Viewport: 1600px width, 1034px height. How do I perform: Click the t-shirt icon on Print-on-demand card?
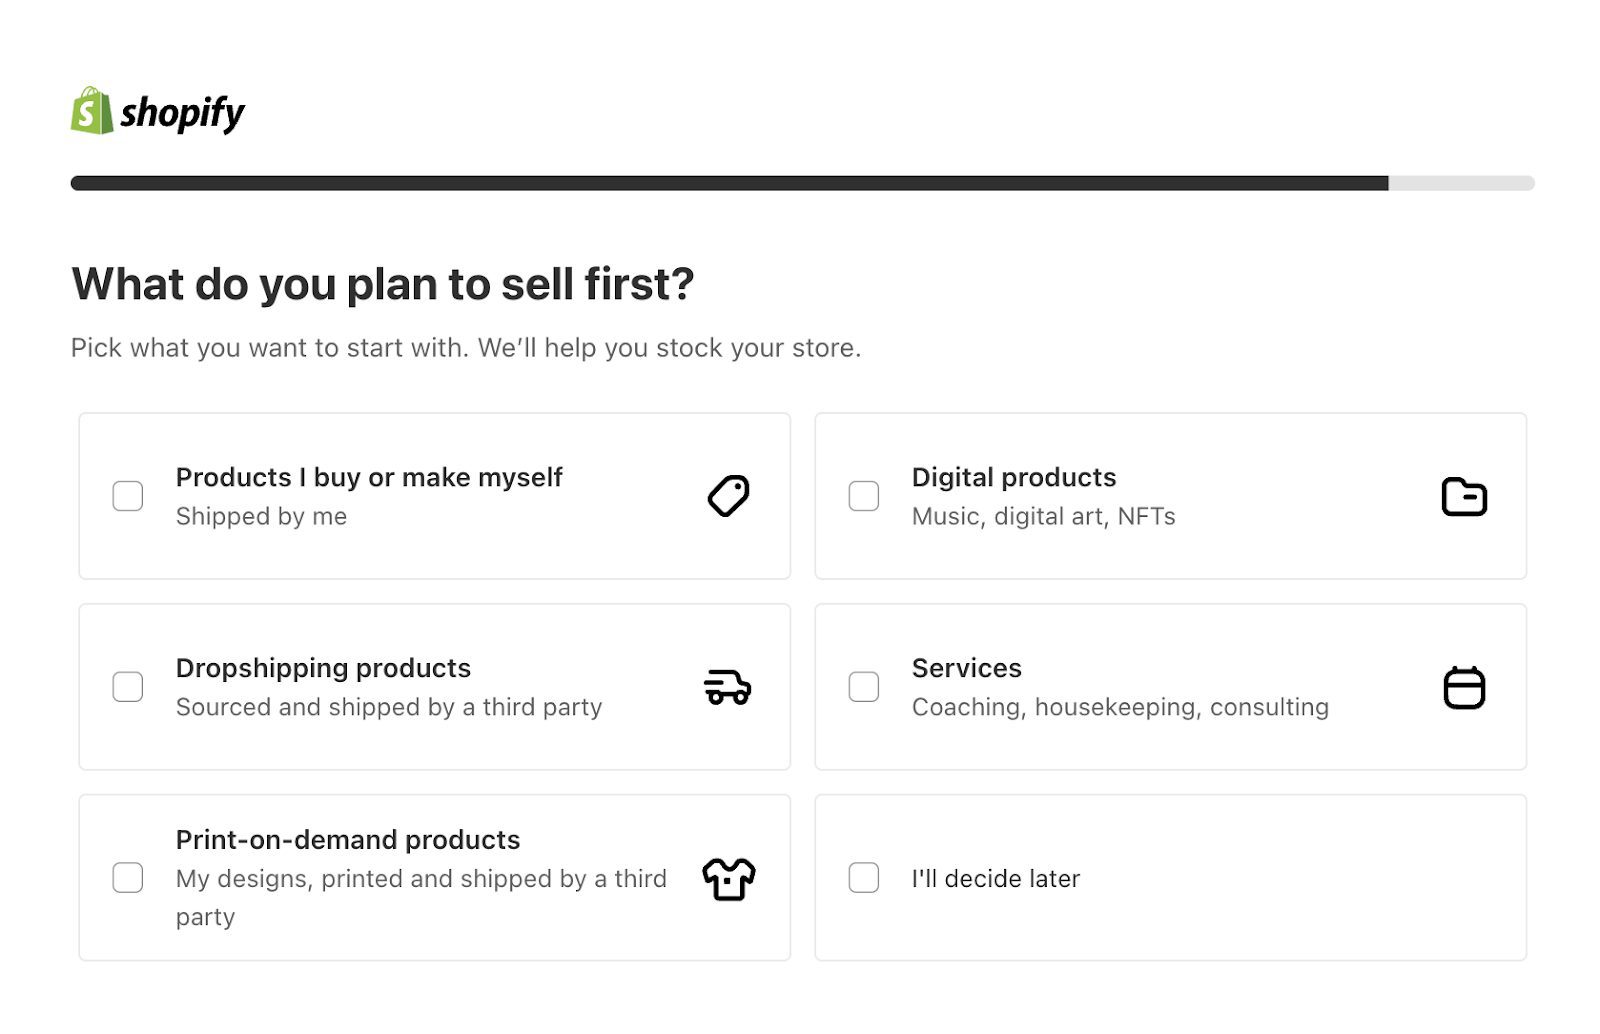(728, 878)
